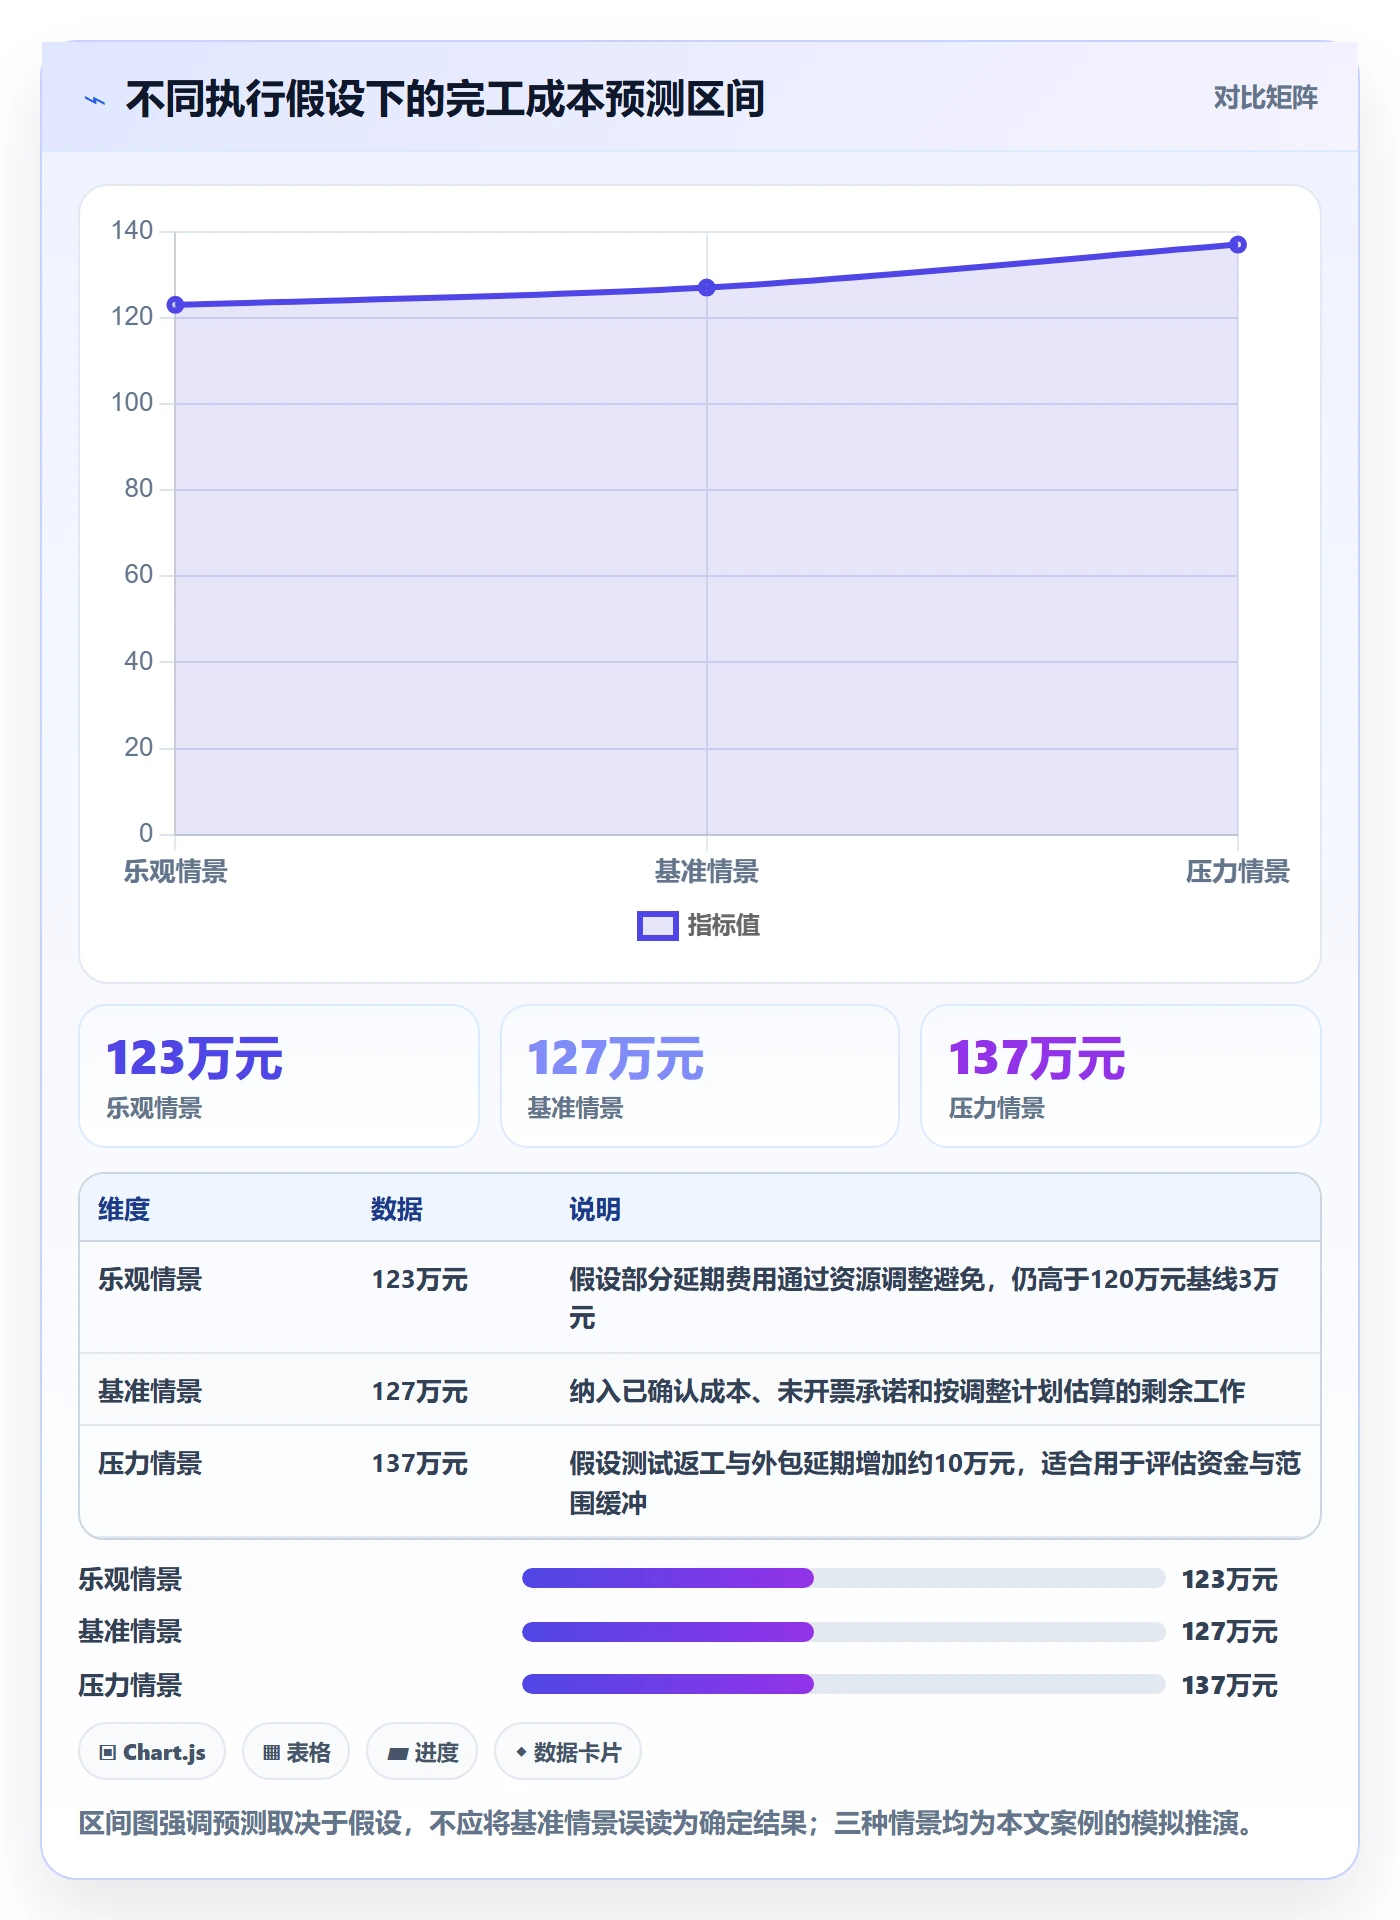The height and width of the screenshot is (1920, 1400).
Task: Click the title 不同执行假设下的完工成本预测区间
Action: (445, 99)
